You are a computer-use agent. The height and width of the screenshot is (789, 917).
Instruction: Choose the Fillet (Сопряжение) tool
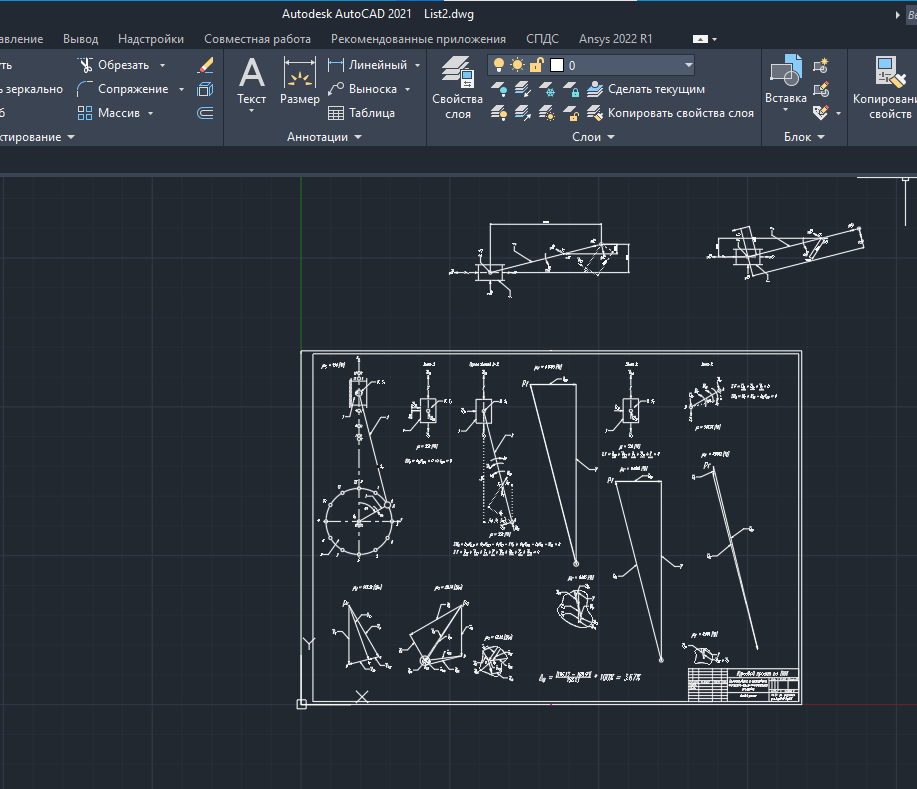coord(87,89)
